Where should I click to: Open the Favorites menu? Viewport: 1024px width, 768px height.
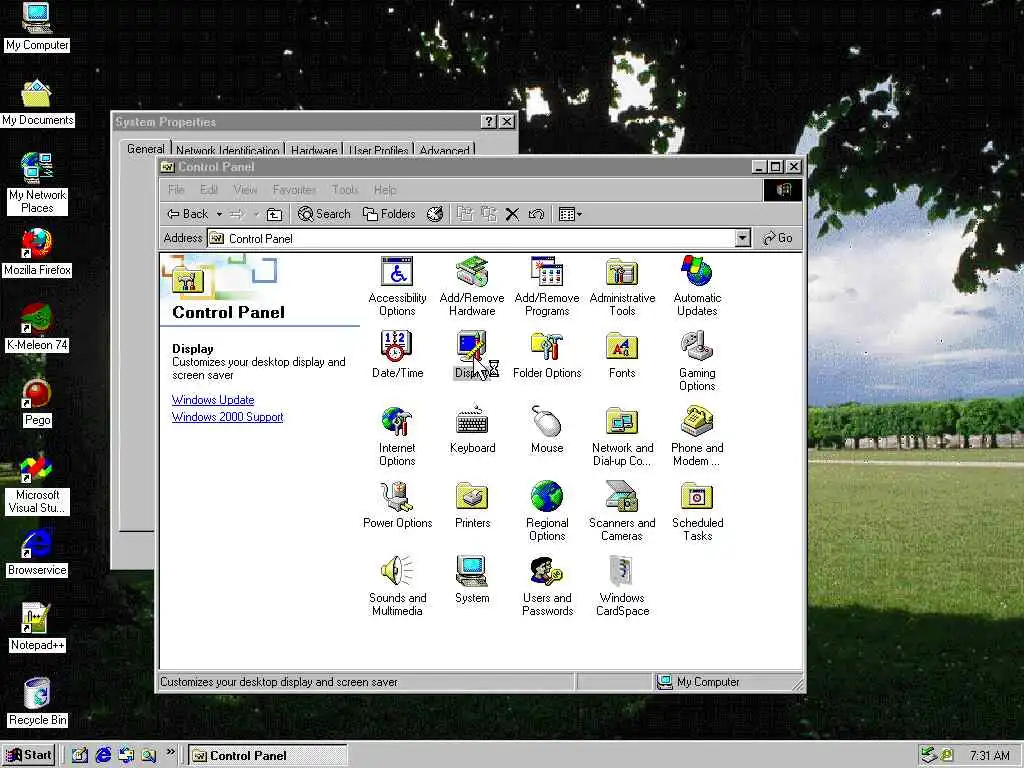point(294,190)
